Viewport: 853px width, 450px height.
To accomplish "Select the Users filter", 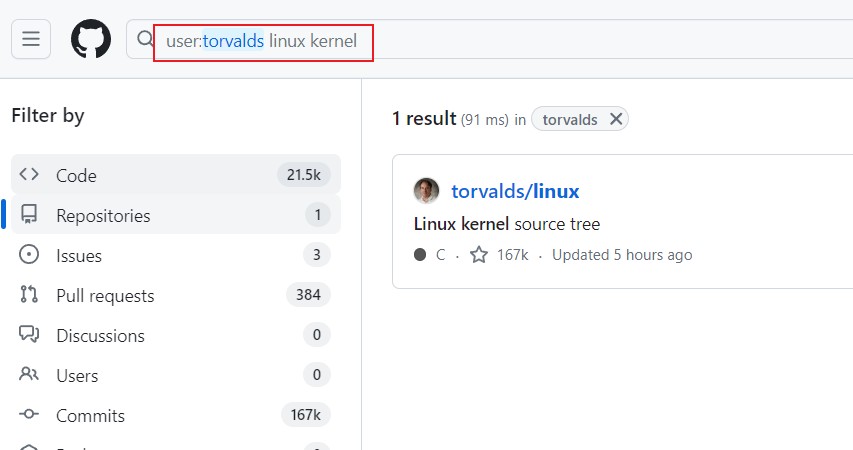I will 176,375.
